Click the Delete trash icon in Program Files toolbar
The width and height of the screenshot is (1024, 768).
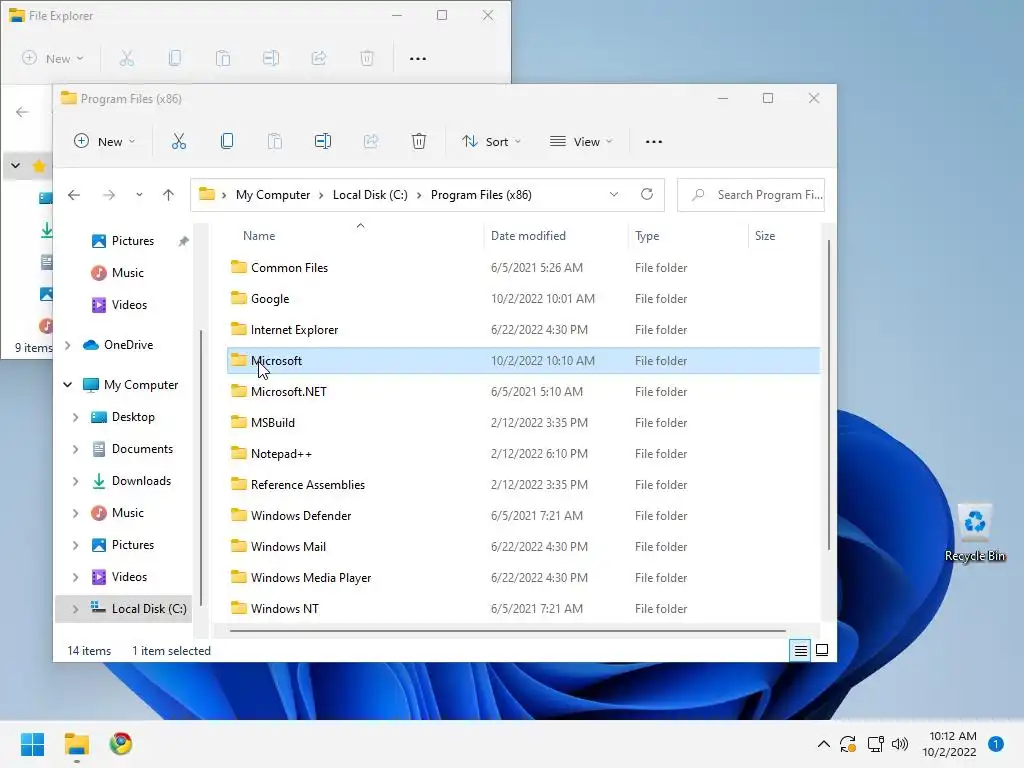[x=419, y=141]
